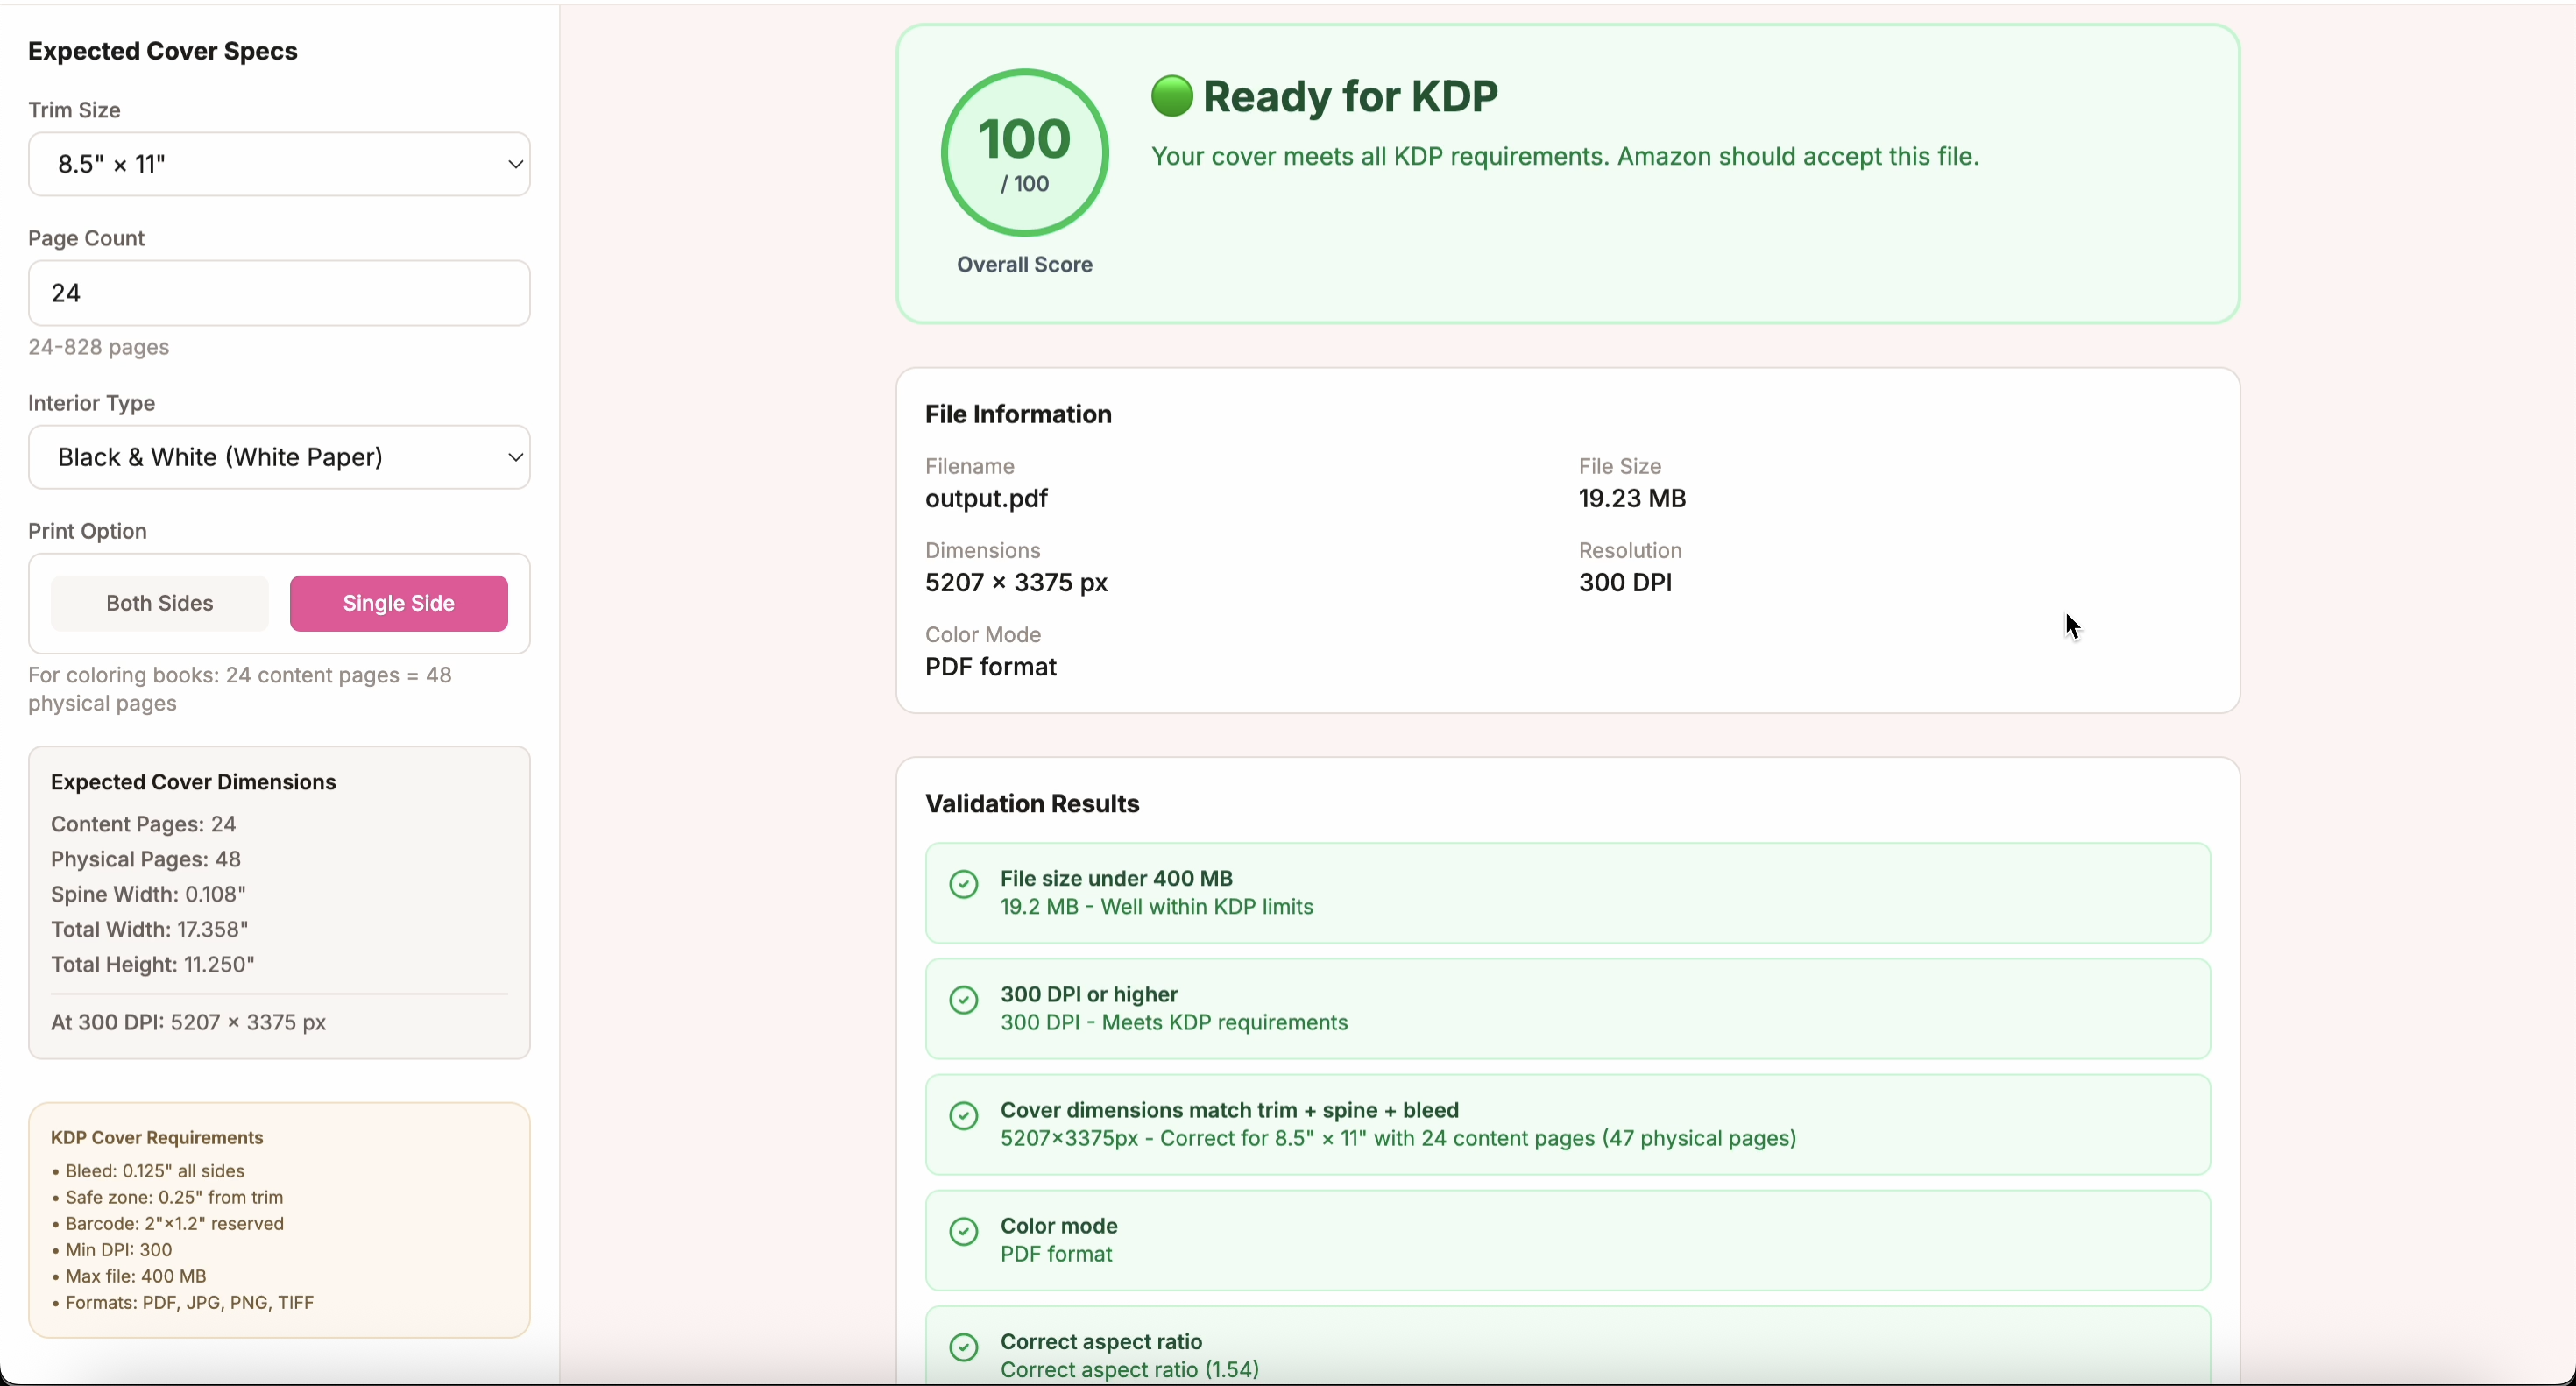Screen dimensions: 2576x1386
Task: Click the Content Pages: 24 line
Action: (144, 824)
